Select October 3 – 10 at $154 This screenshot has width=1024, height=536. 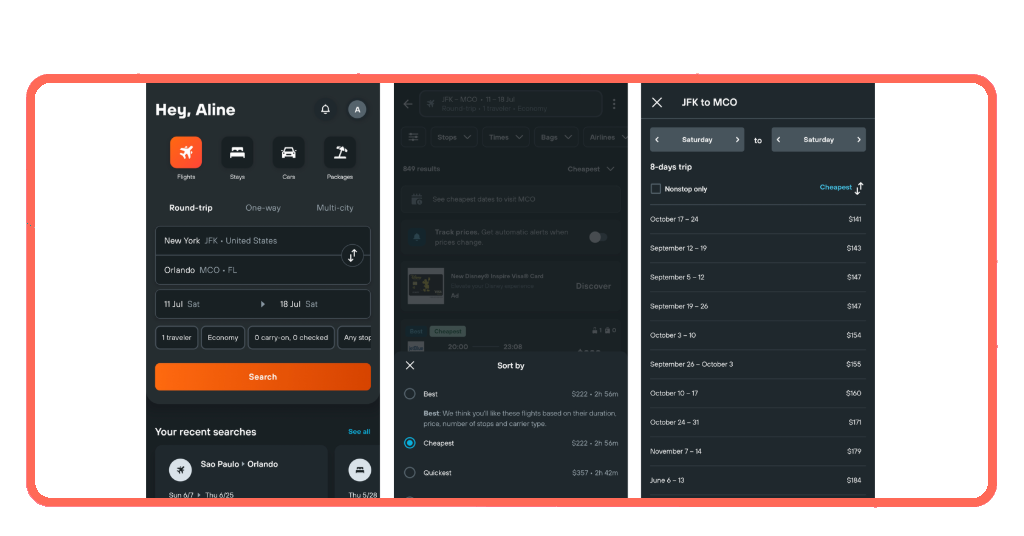[756, 335]
